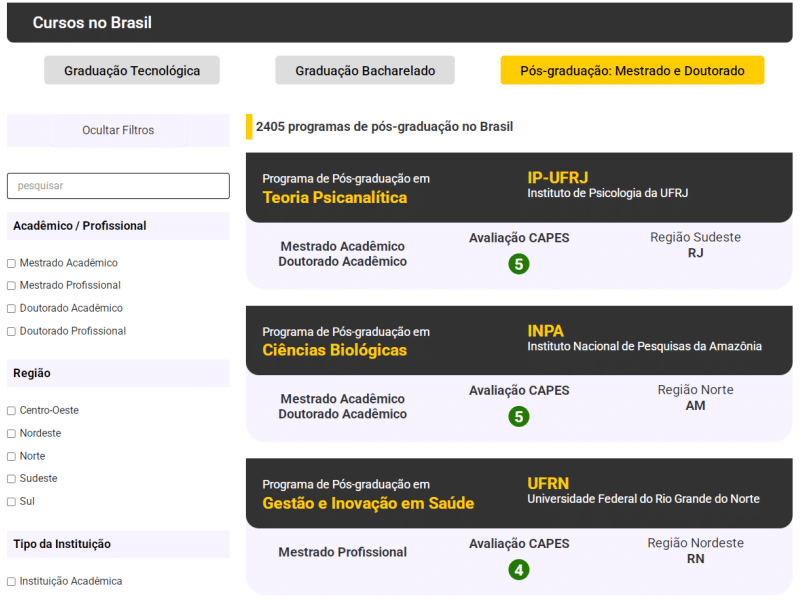
Task: Select the Doutorado Profissional checkbox
Action: tap(11, 332)
